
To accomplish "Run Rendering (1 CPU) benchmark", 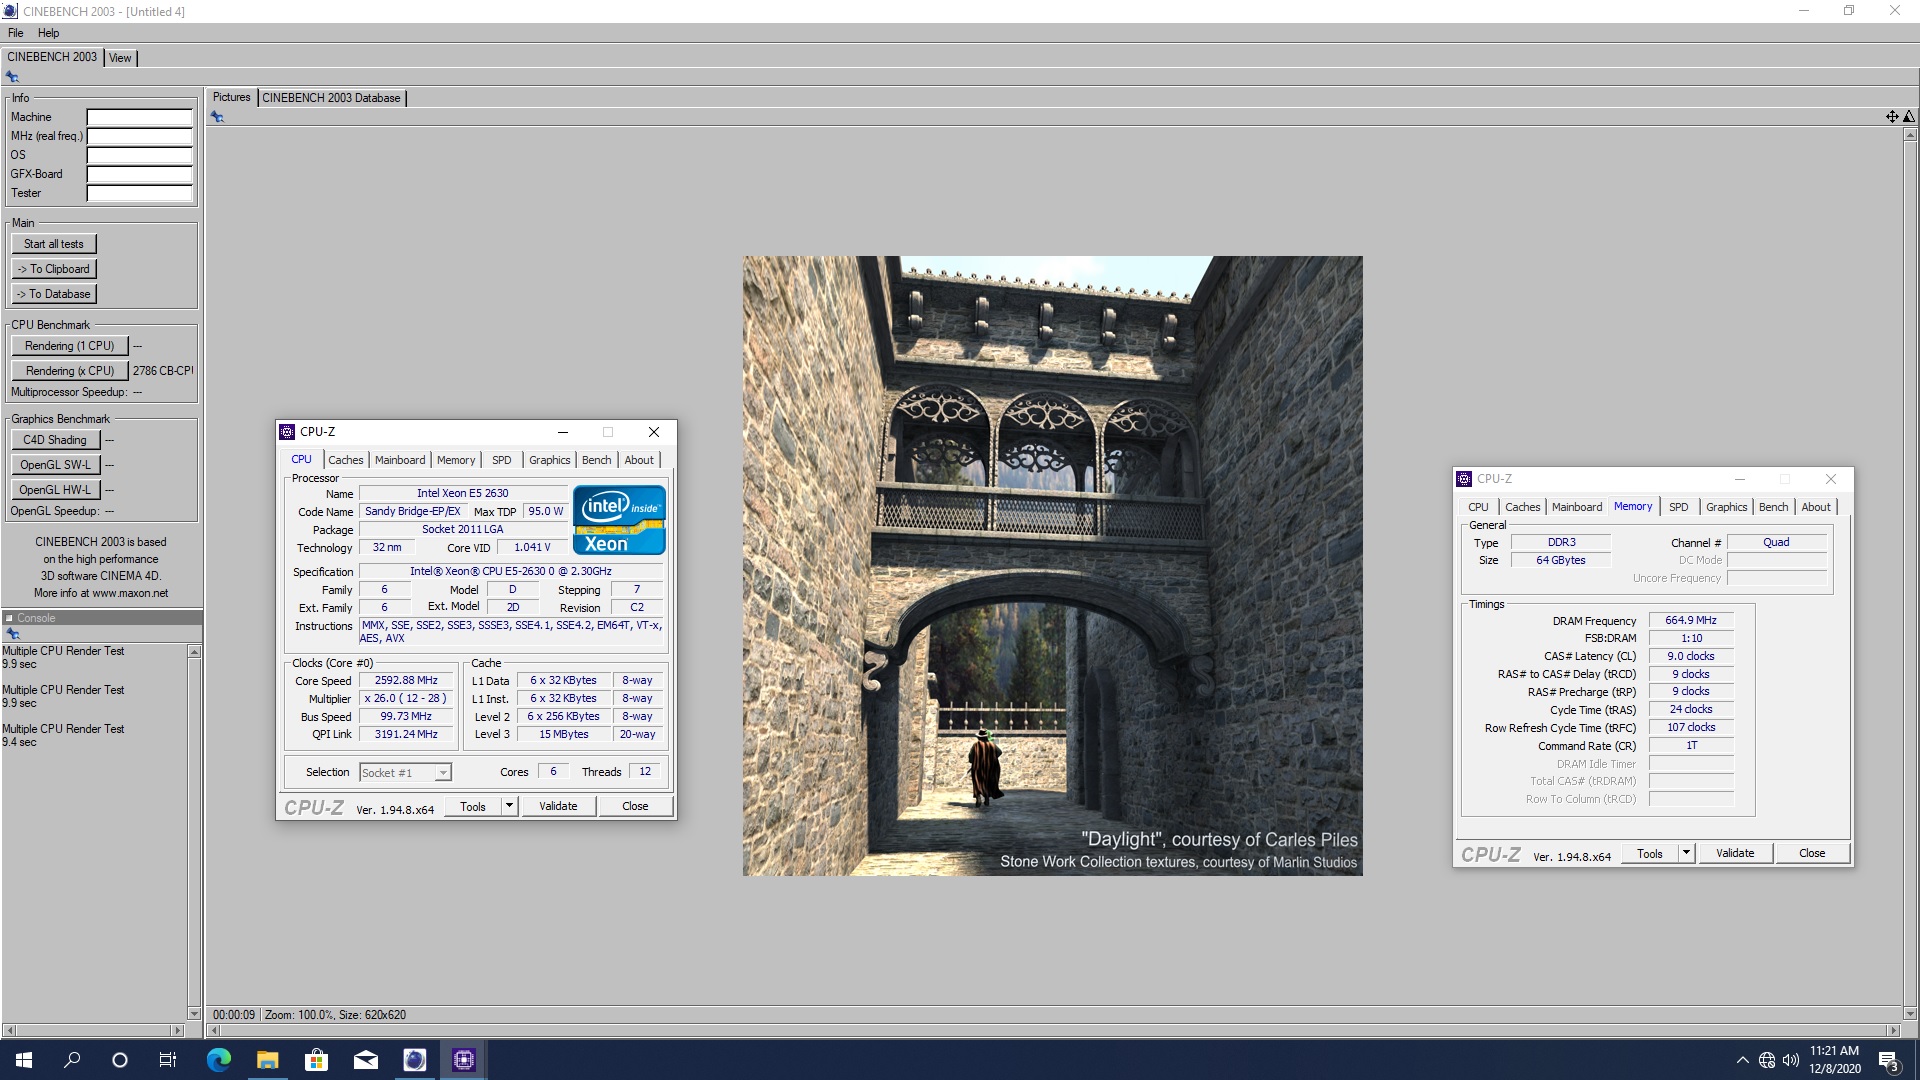I will (x=70, y=346).
